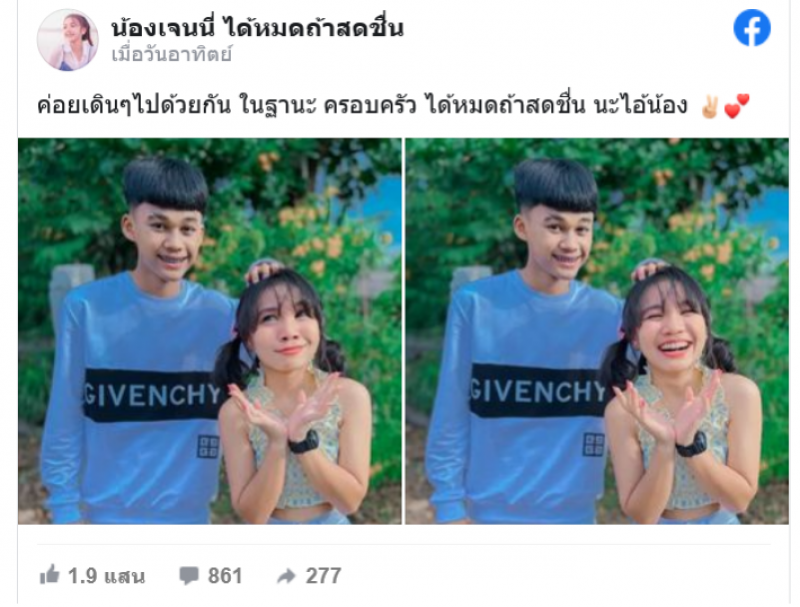The width and height of the screenshot is (800, 607).
Task: Click the GIVENCHY sweater text in right photo
Action: coord(539,391)
